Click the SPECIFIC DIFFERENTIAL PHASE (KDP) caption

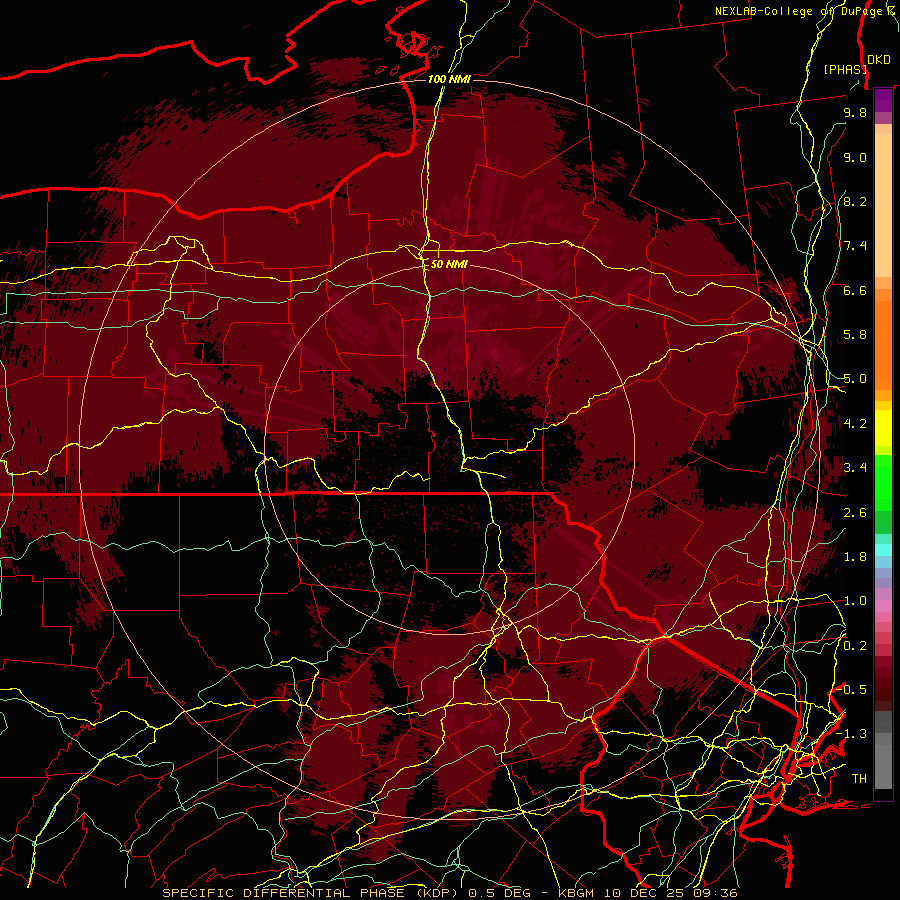point(313,893)
